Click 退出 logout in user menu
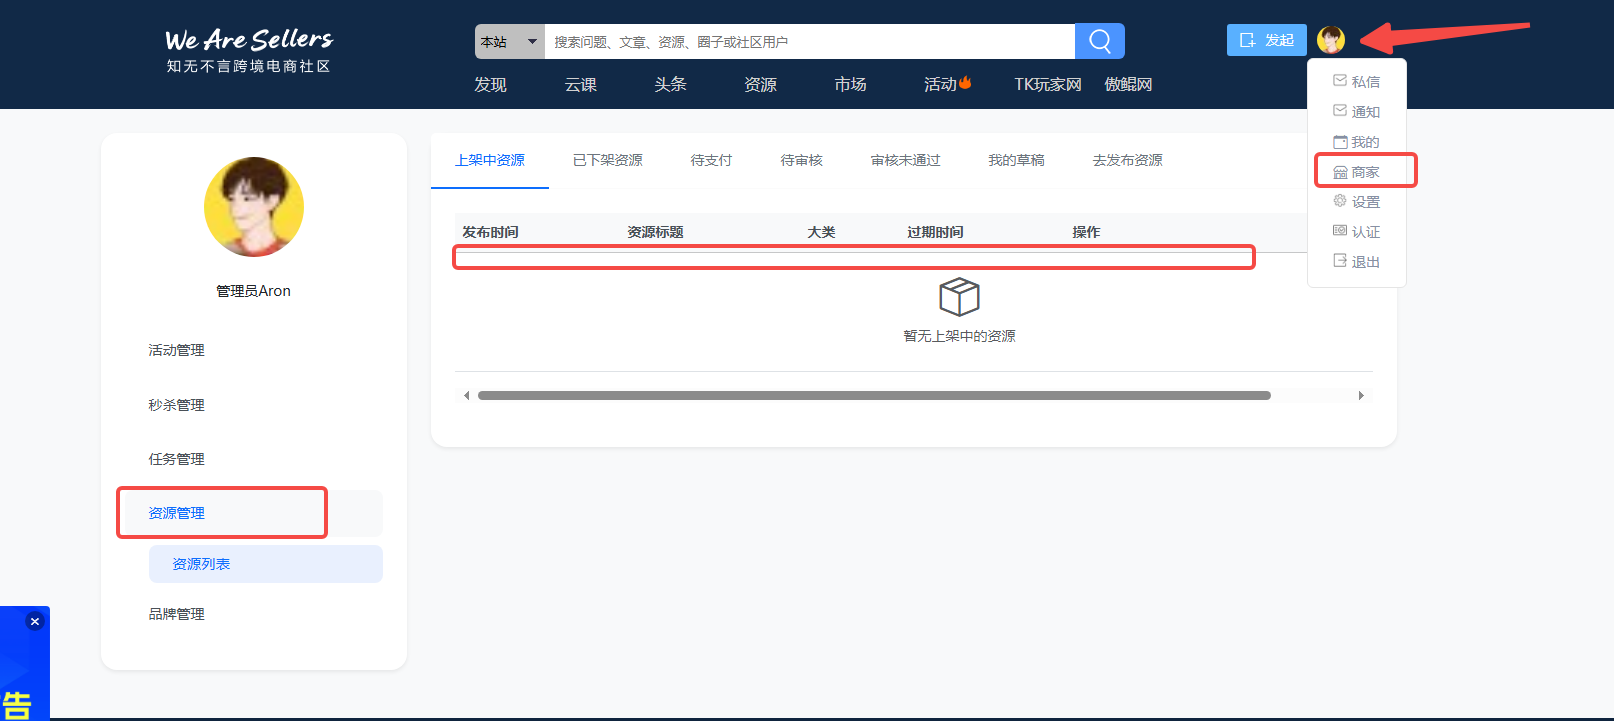1614x721 pixels. [x=1356, y=262]
